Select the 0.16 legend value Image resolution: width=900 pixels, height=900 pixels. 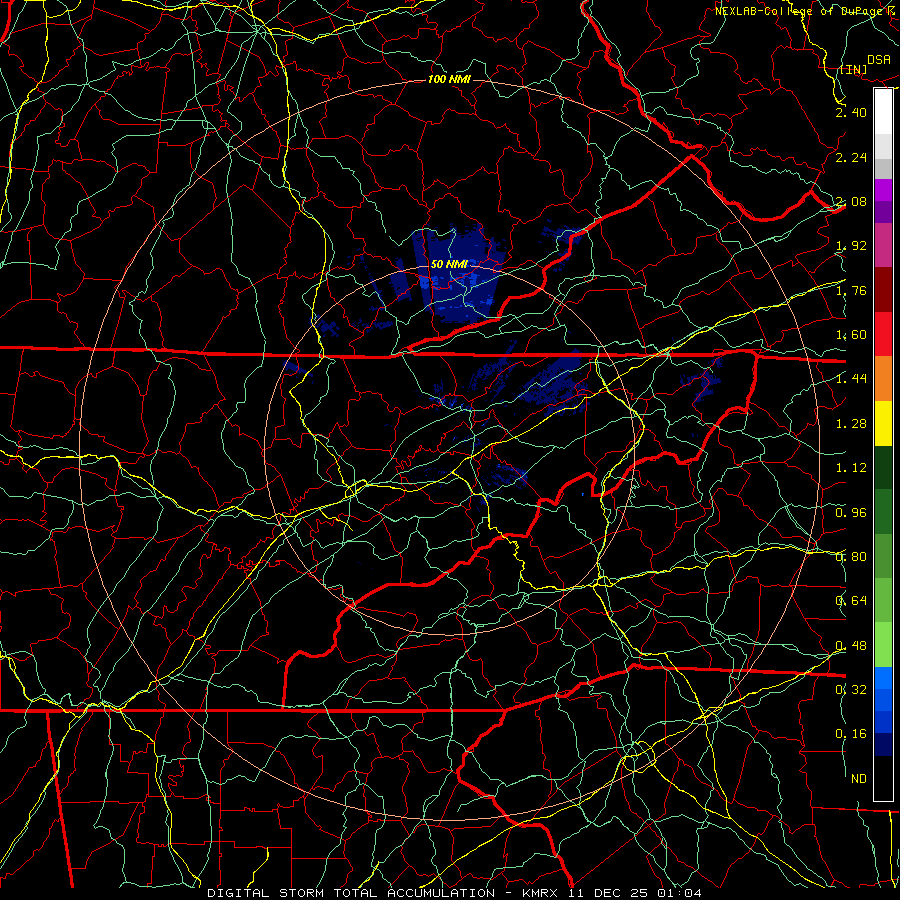[851, 734]
